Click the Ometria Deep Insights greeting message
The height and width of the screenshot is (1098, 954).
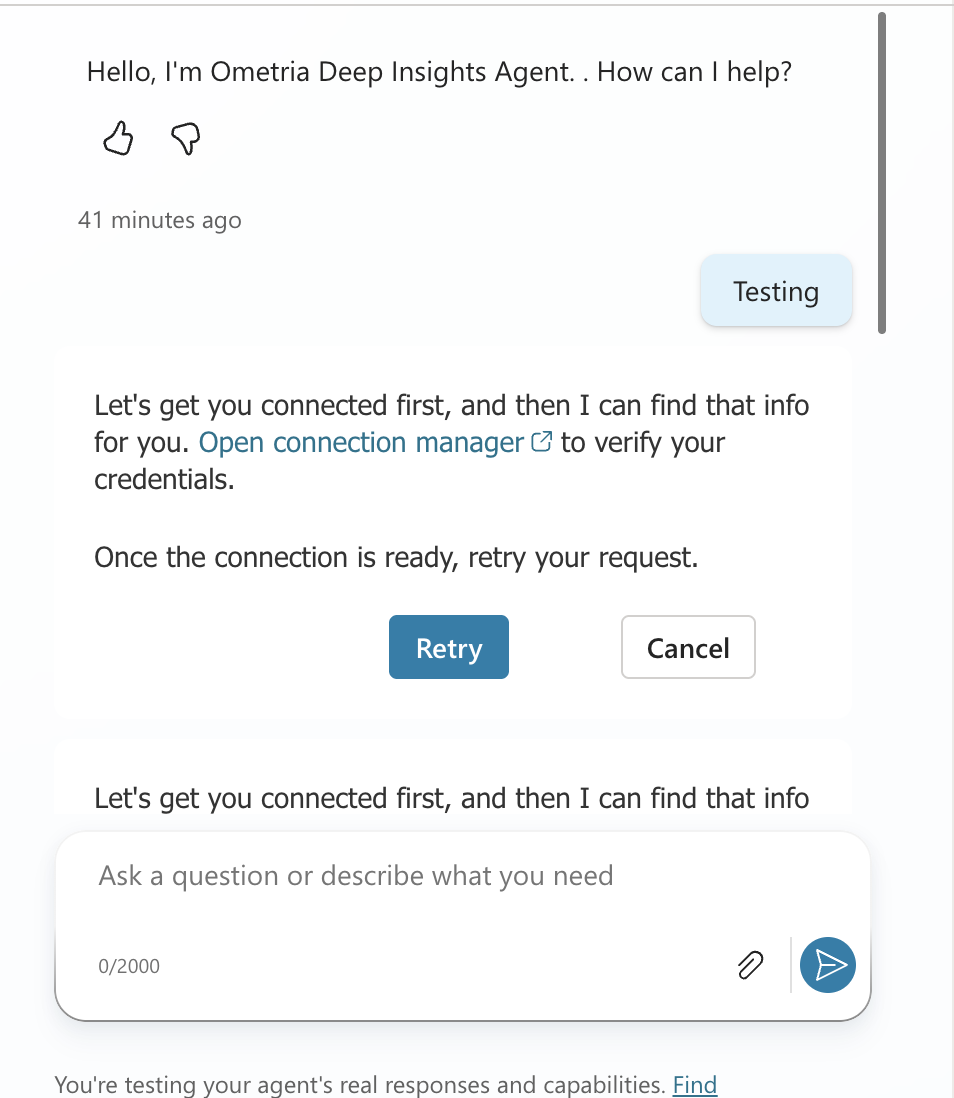tap(439, 72)
